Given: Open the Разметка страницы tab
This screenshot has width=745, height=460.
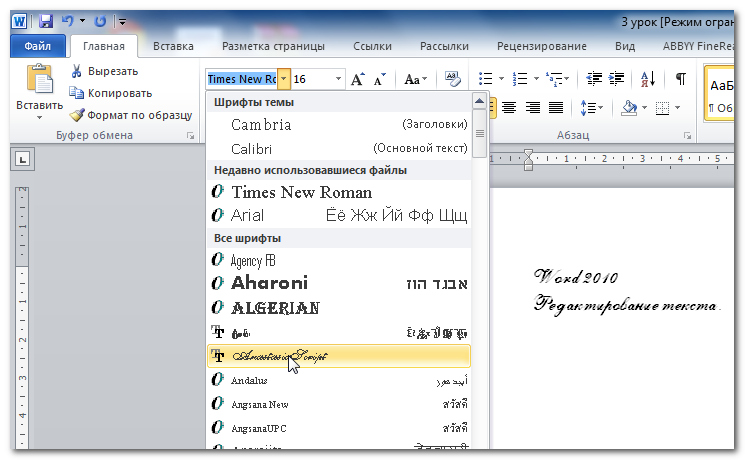Looking at the screenshot, I should (x=273, y=46).
